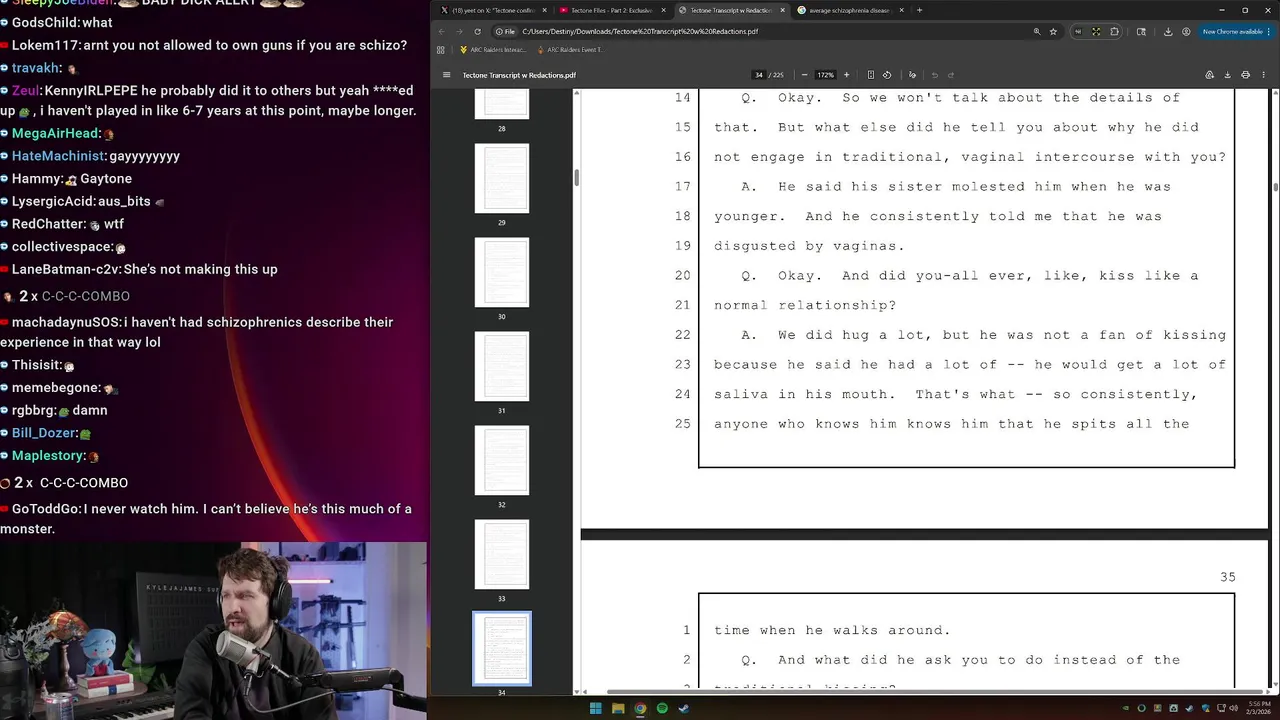Save PDF to Google Drive icon

[1209, 75]
